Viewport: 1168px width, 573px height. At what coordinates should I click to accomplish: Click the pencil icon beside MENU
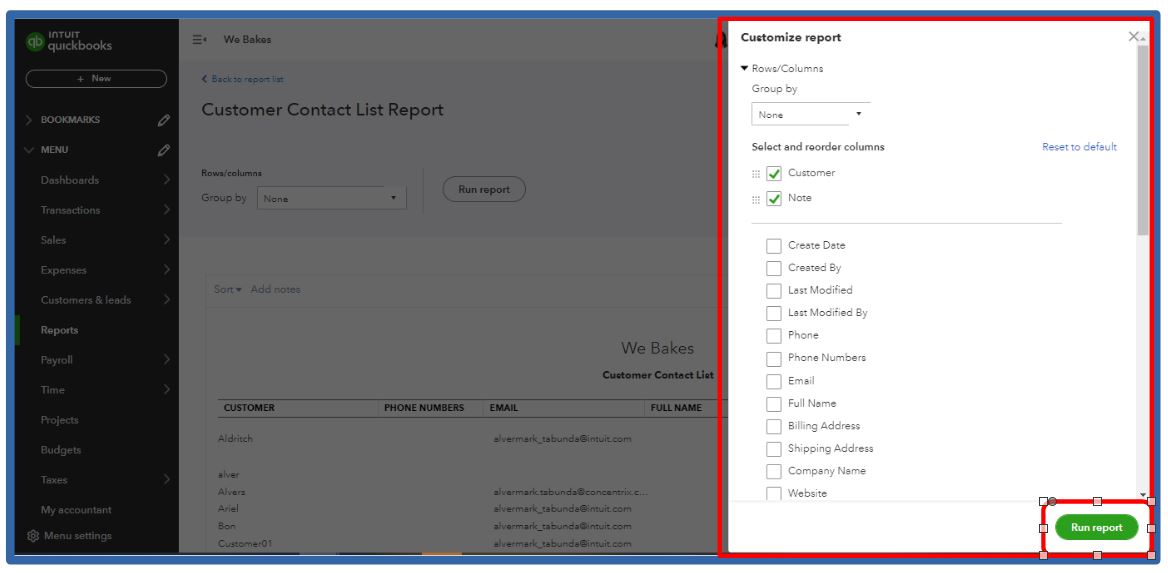pos(164,150)
